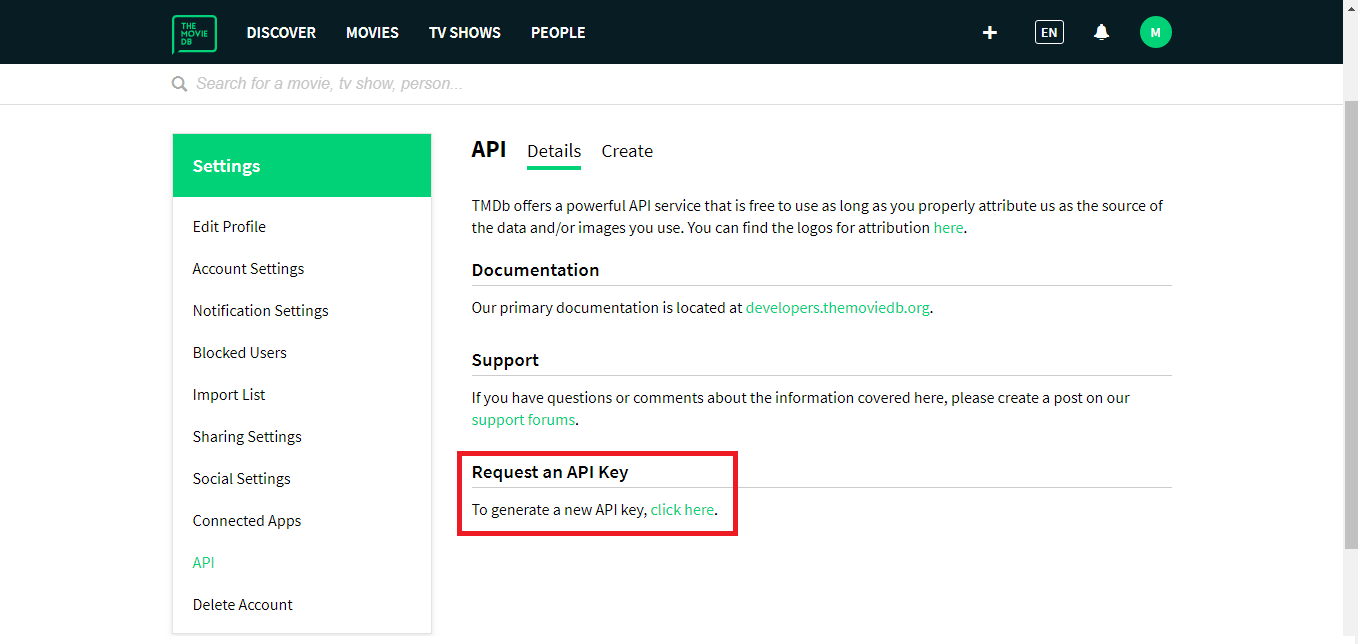This screenshot has width=1358, height=644.
Task: Open the TV Shows menu
Action: point(464,33)
